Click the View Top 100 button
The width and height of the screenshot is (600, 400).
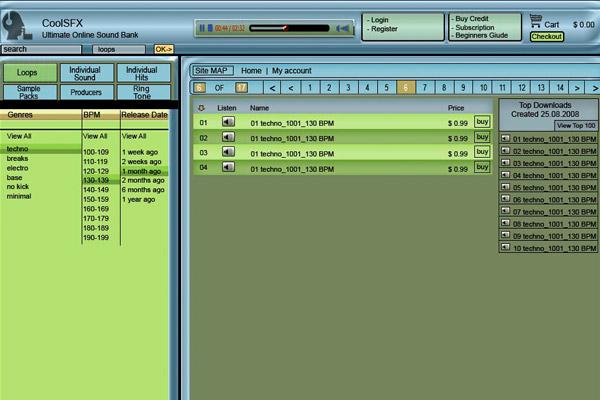576,125
